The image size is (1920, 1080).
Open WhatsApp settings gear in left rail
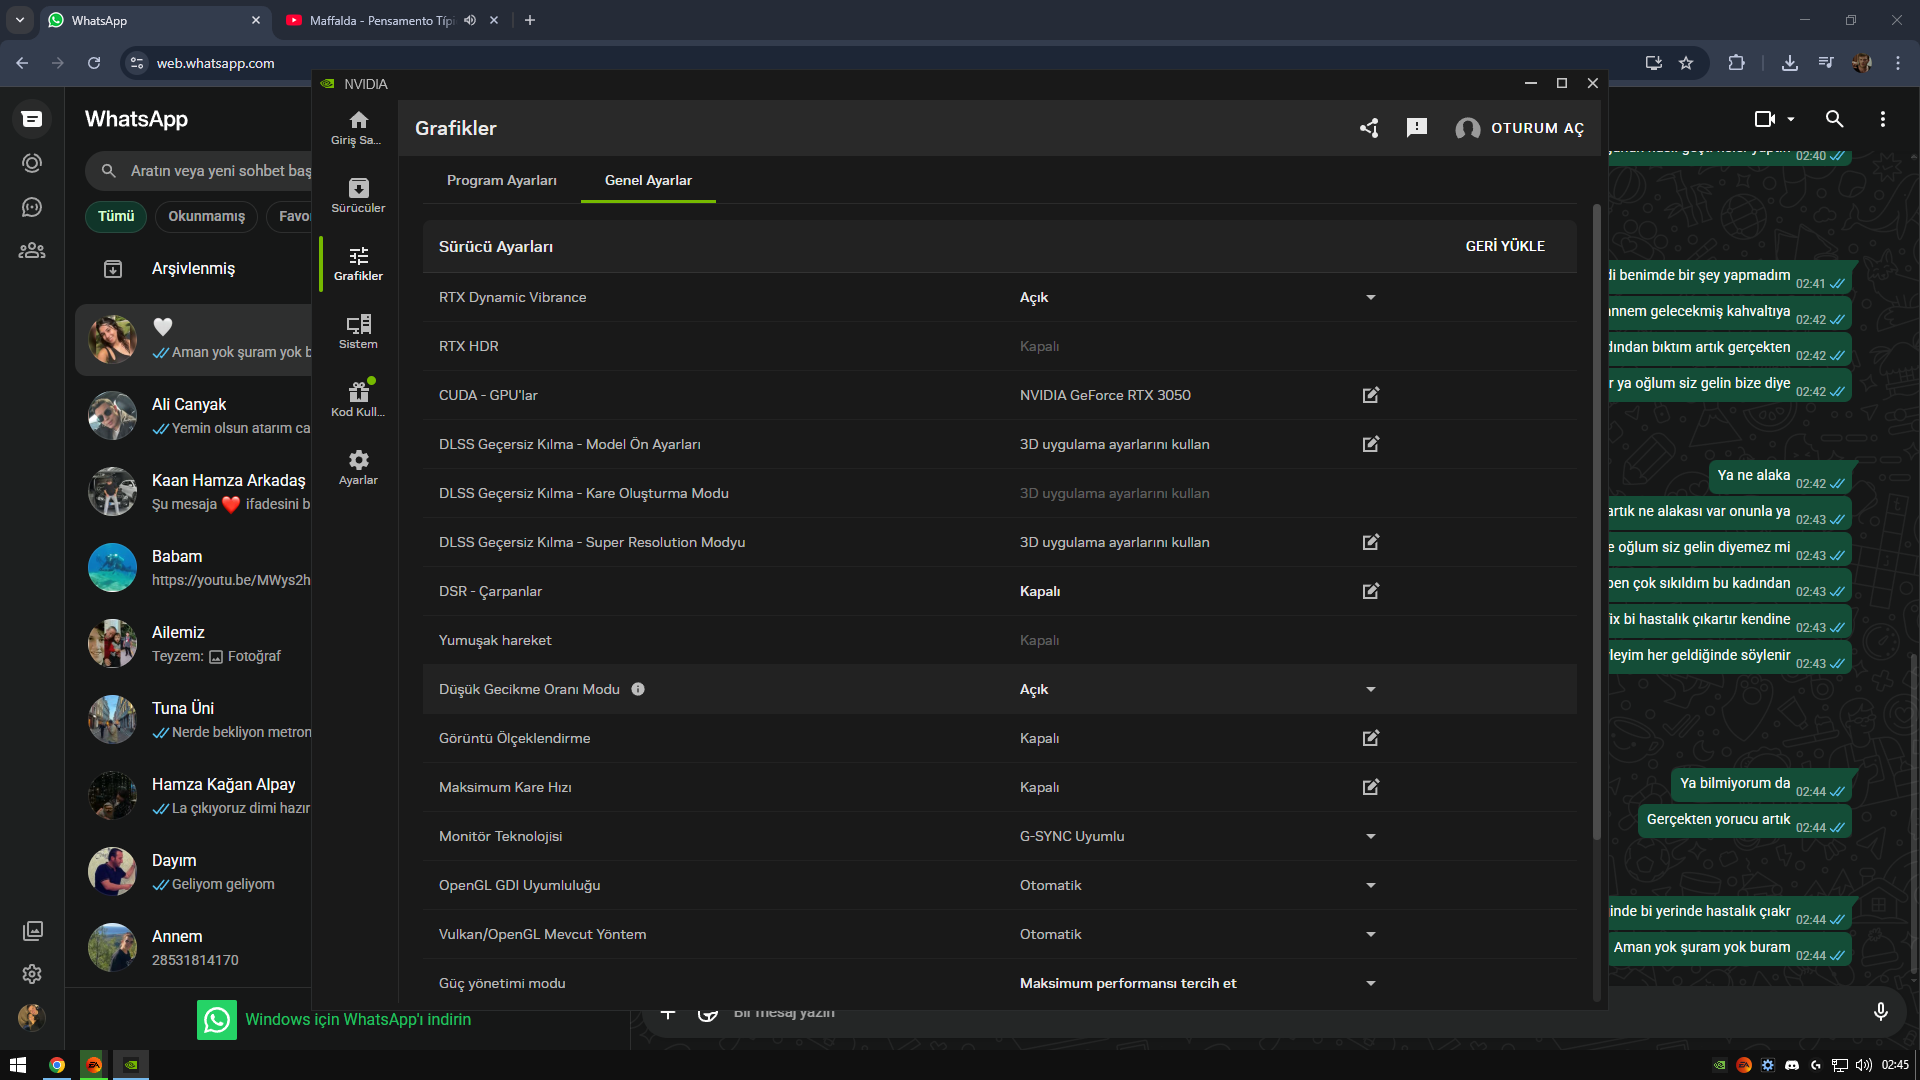(32, 974)
